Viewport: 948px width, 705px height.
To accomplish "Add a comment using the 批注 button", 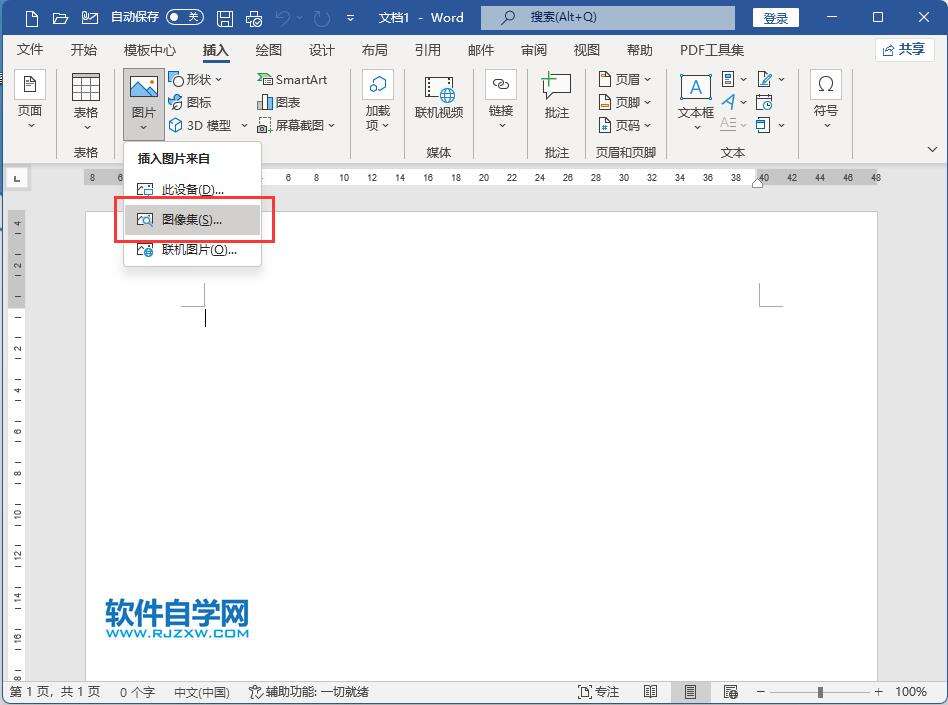I will click(x=556, y=98).
